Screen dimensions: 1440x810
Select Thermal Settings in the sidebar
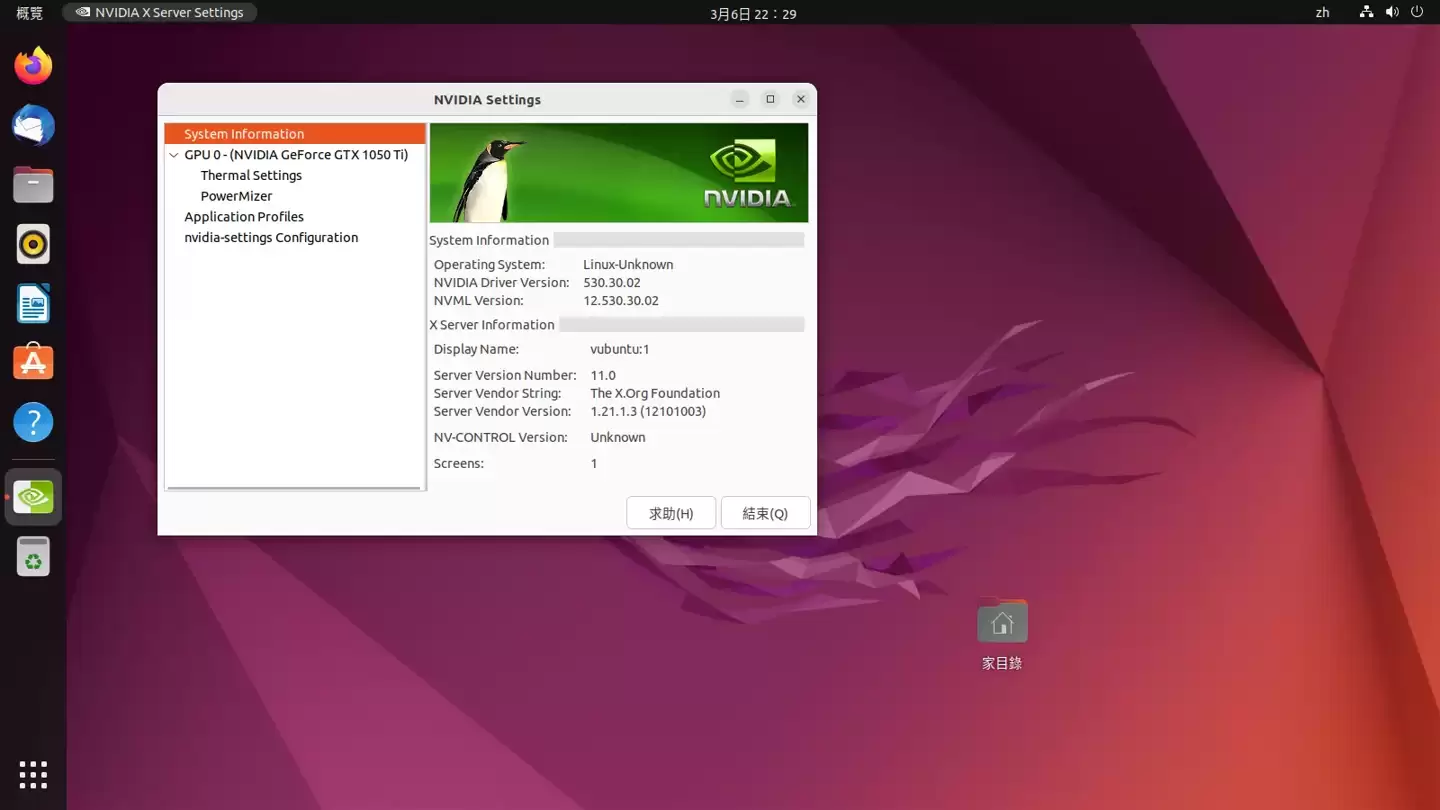coord(251,175)
